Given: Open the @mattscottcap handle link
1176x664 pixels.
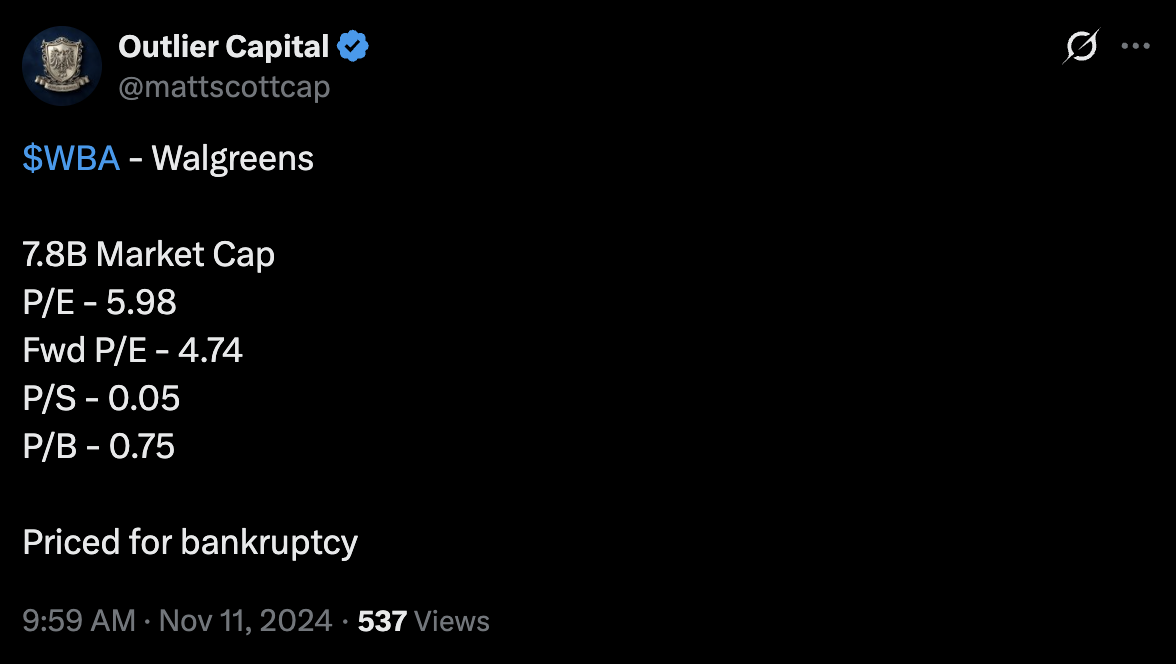Looking at the screenshot, I should click(224, 87).
